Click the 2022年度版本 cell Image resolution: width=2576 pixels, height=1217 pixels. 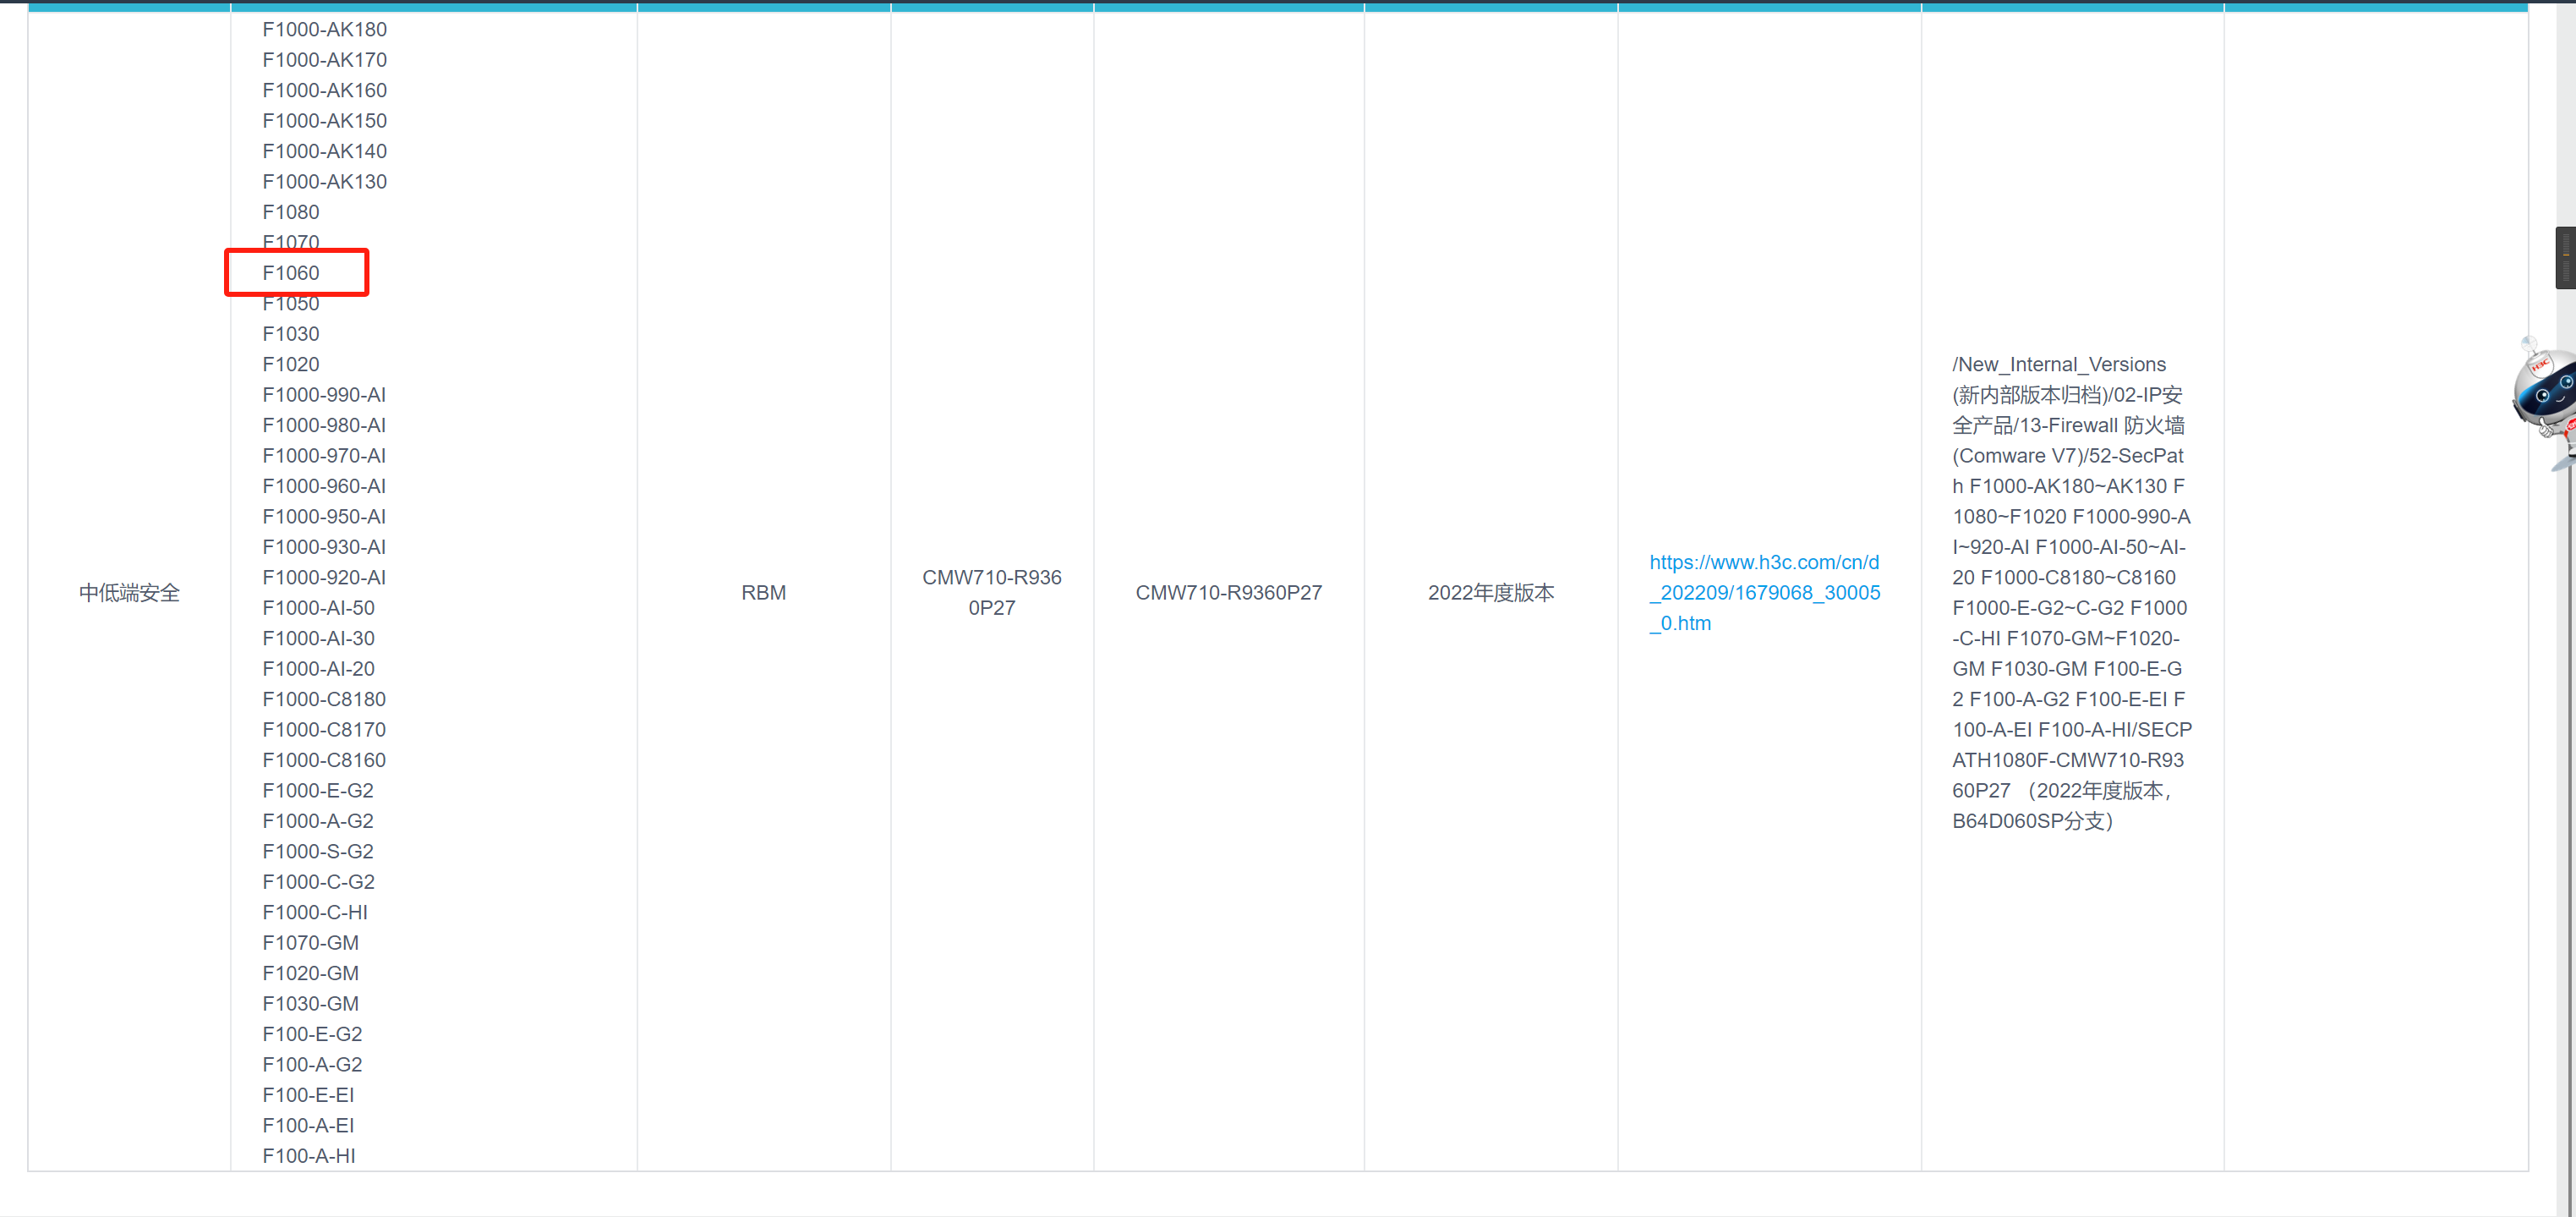1490,592
